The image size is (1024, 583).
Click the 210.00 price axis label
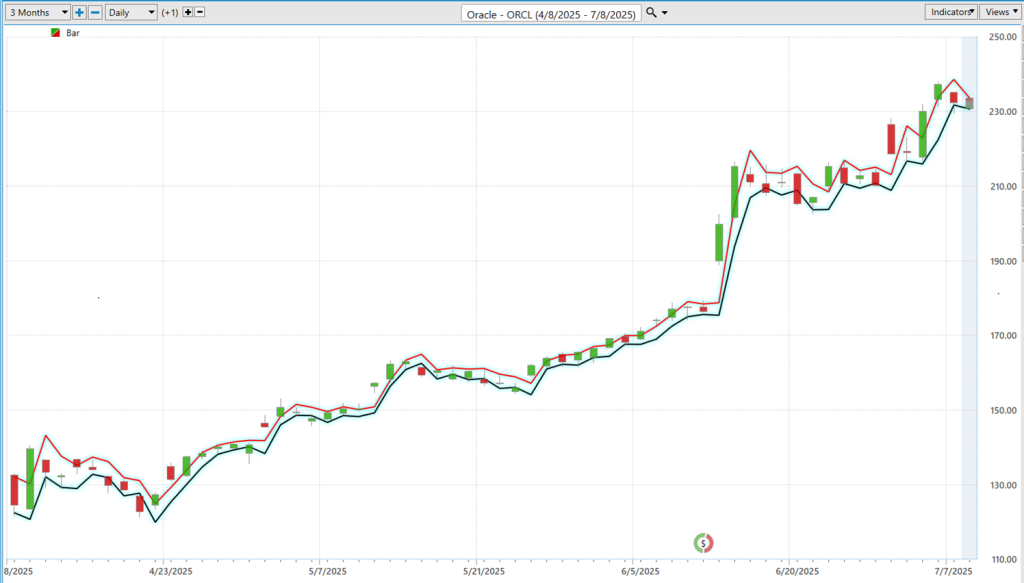point(1002,187)
